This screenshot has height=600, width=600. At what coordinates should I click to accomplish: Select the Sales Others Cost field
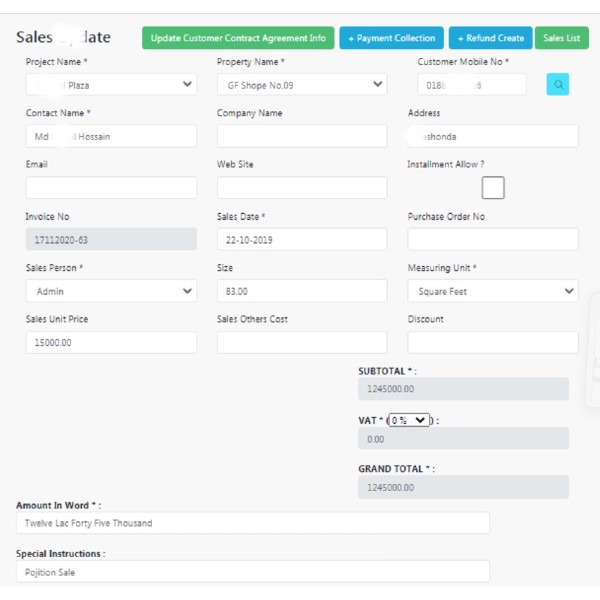pyautogui.click(x=301, y=342)
